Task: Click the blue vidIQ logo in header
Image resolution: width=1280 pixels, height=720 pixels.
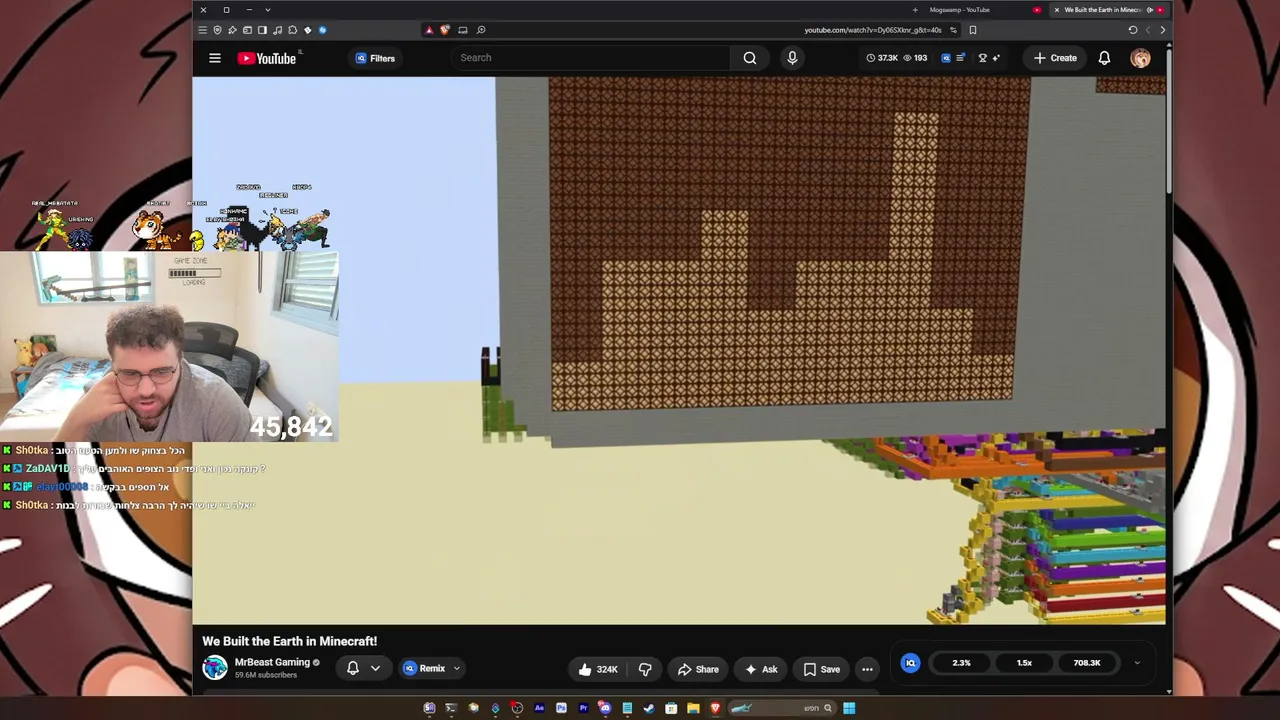Action: pyautogui.click(x=946, y=58)
